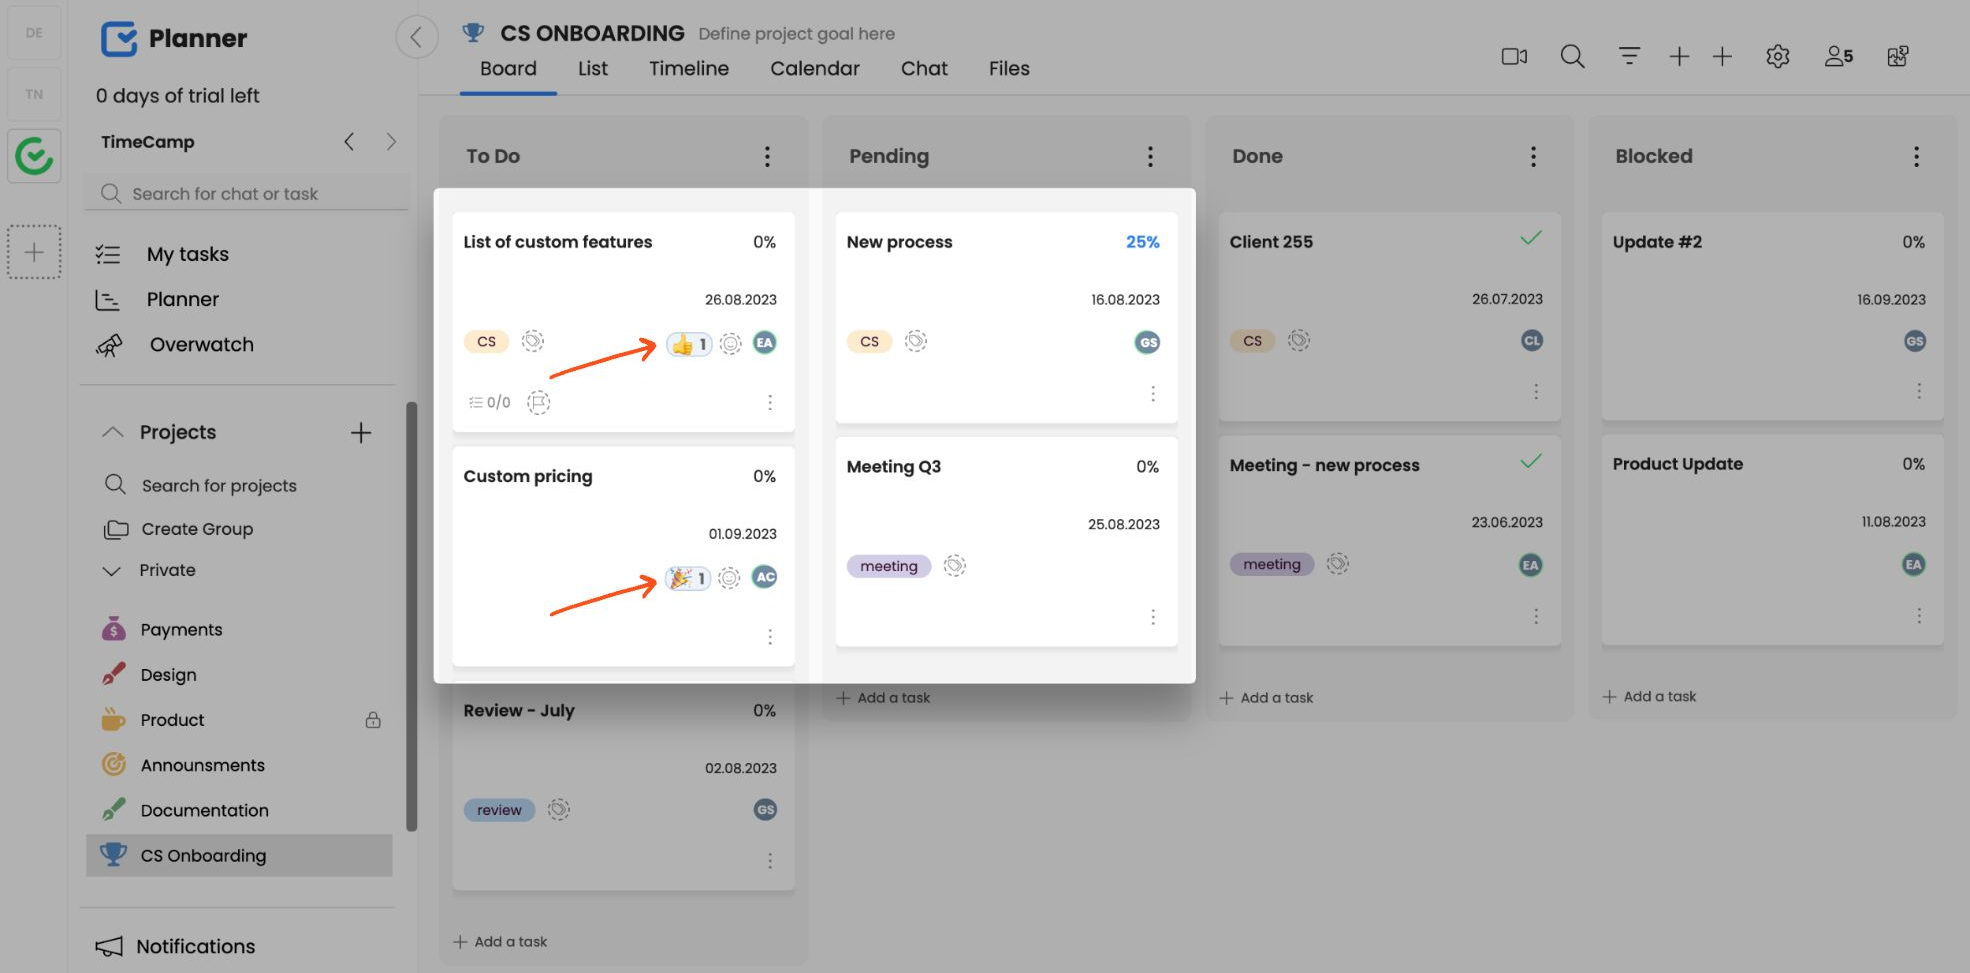The height and width of the screenshot is (973, 1970).
Task: Toggle the 0/0 subtask checklist on List of custom features
Action: pyautogui.click(x=489, y=402)
